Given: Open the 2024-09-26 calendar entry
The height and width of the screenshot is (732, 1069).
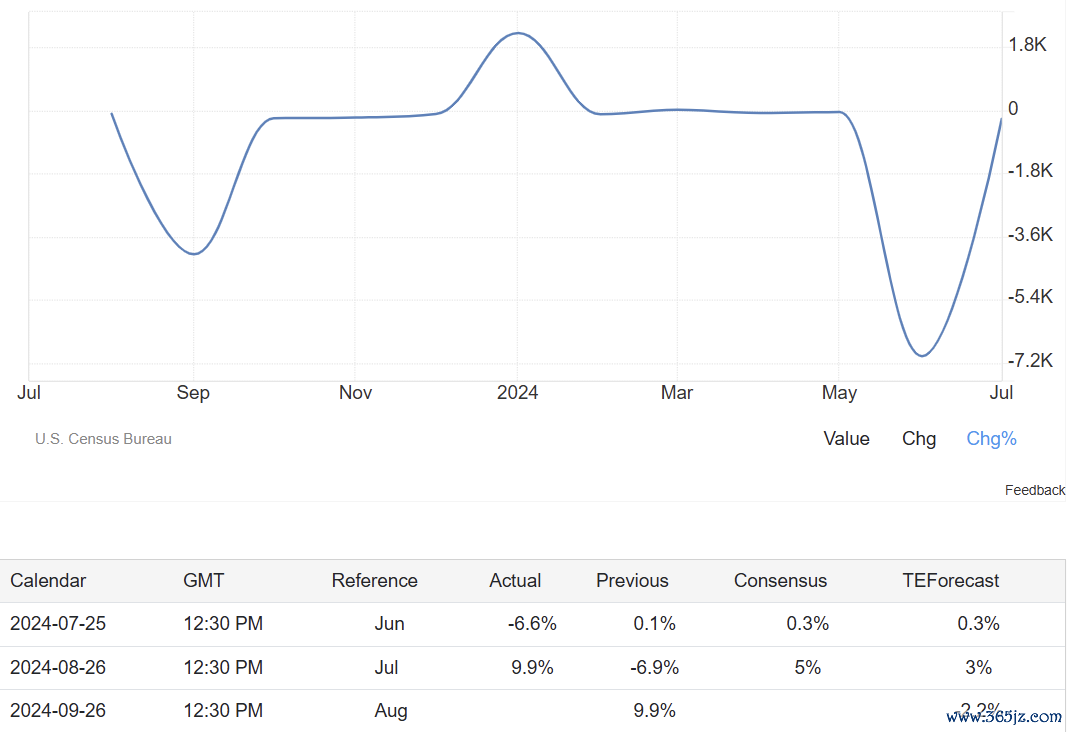Looking at the screenshot, I should 58,710.
